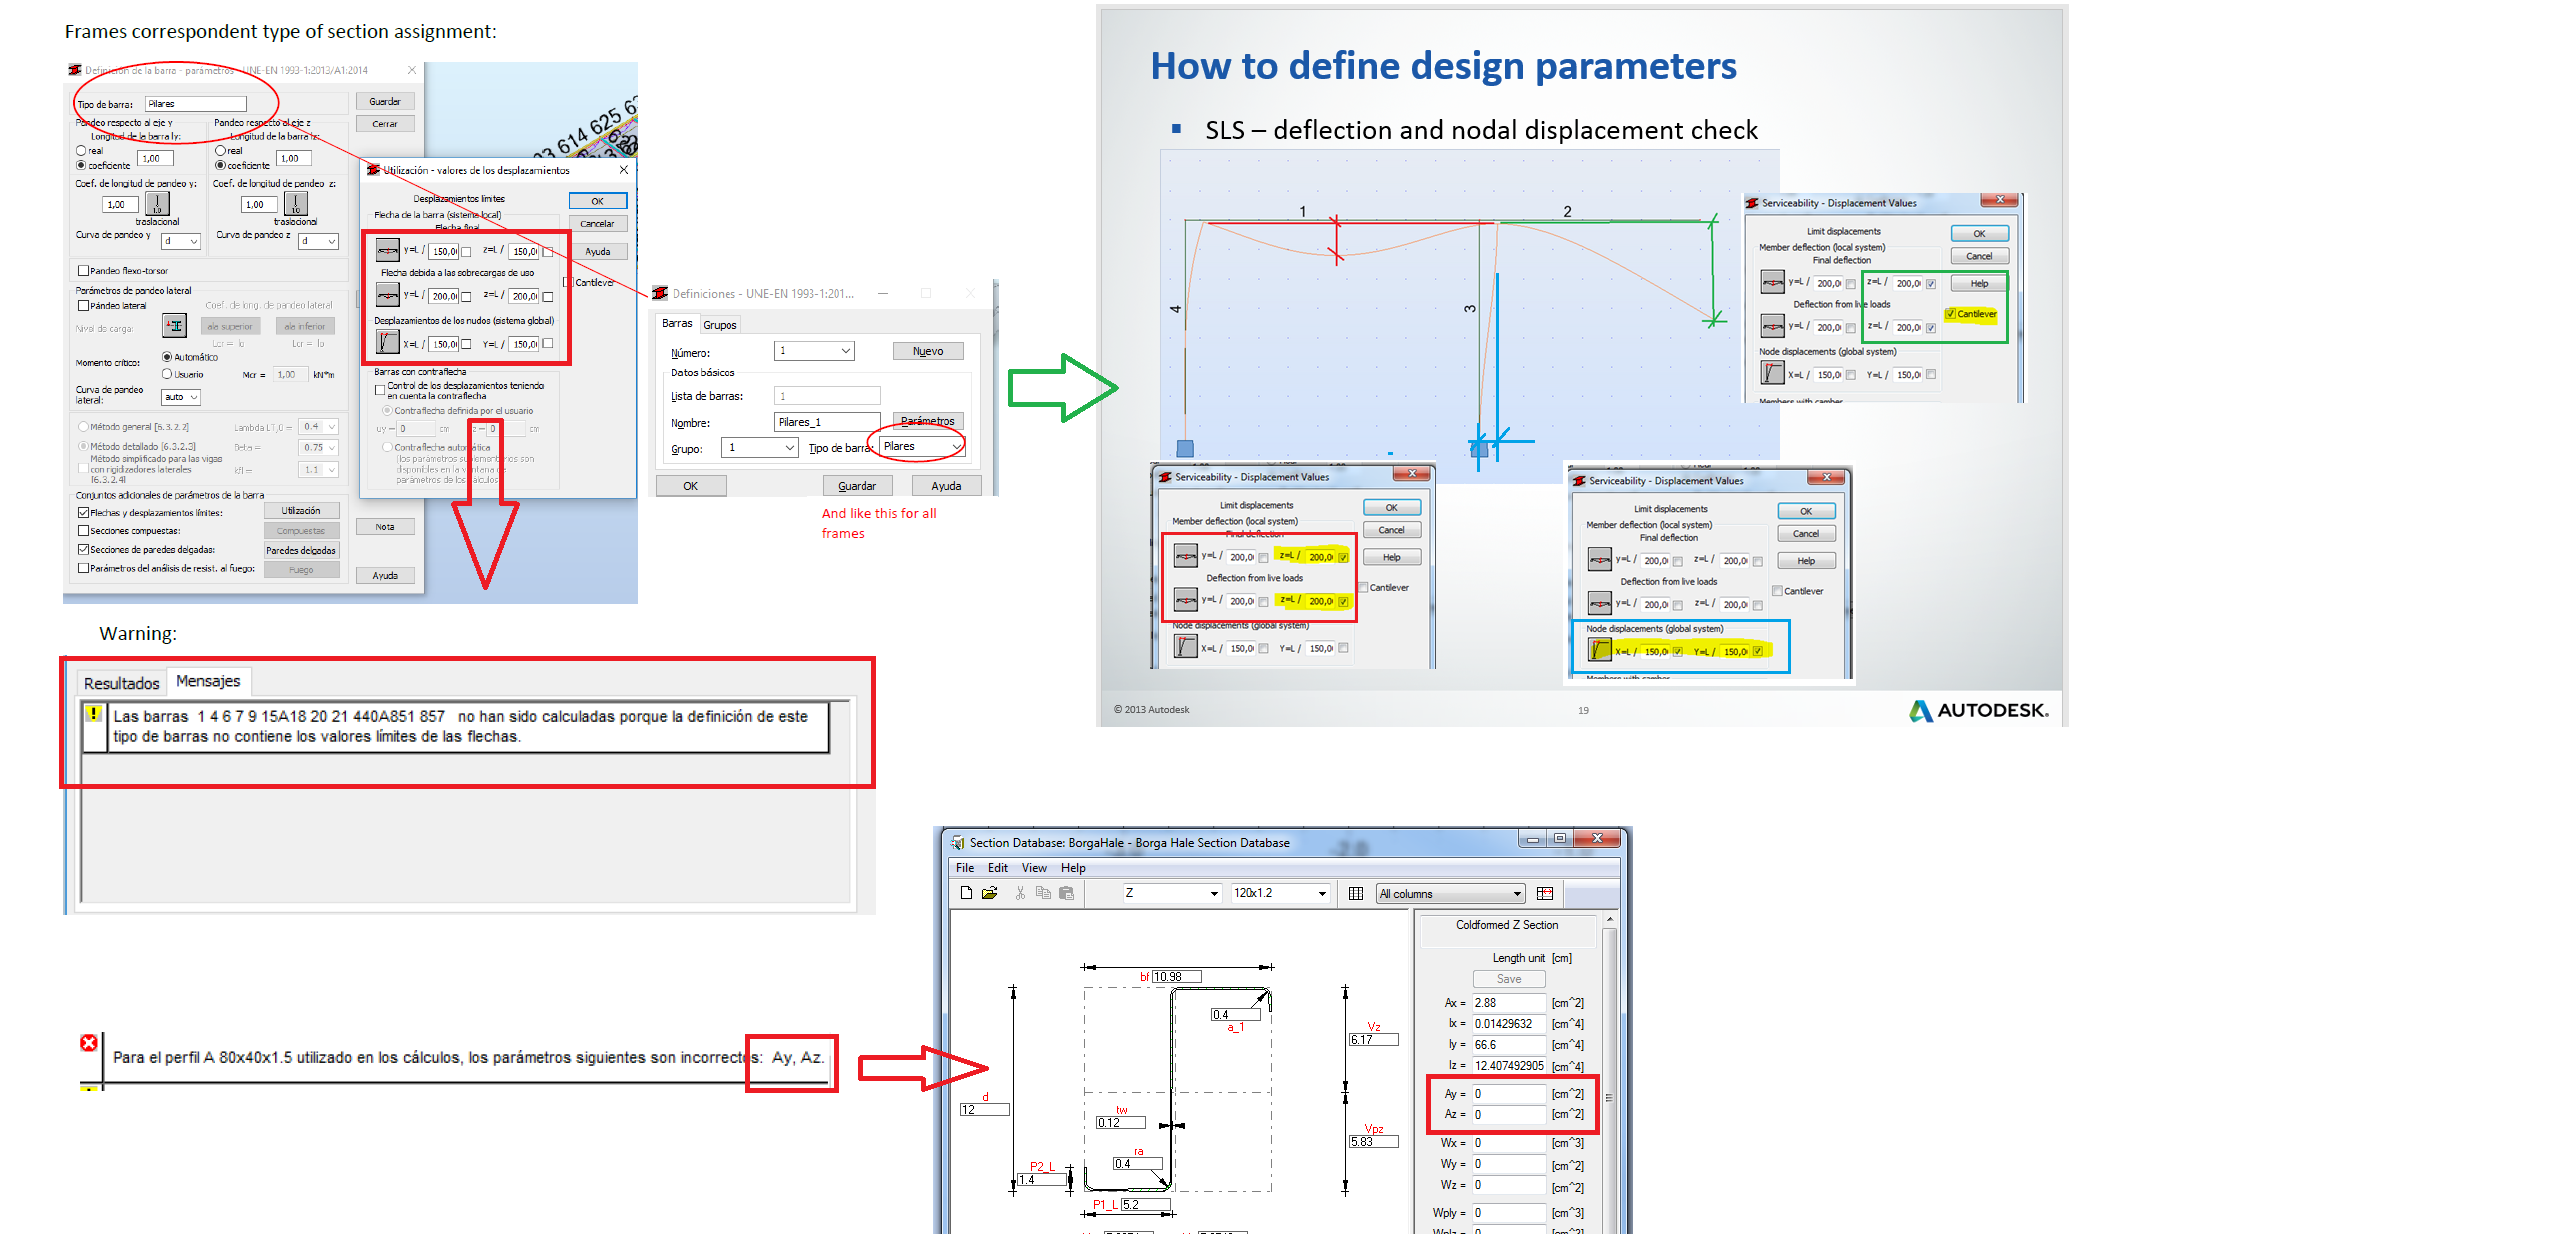The image size is (2554, 1234).
Task: Select the Usuario radio button for Momento crítico
Action: point(167,374)
